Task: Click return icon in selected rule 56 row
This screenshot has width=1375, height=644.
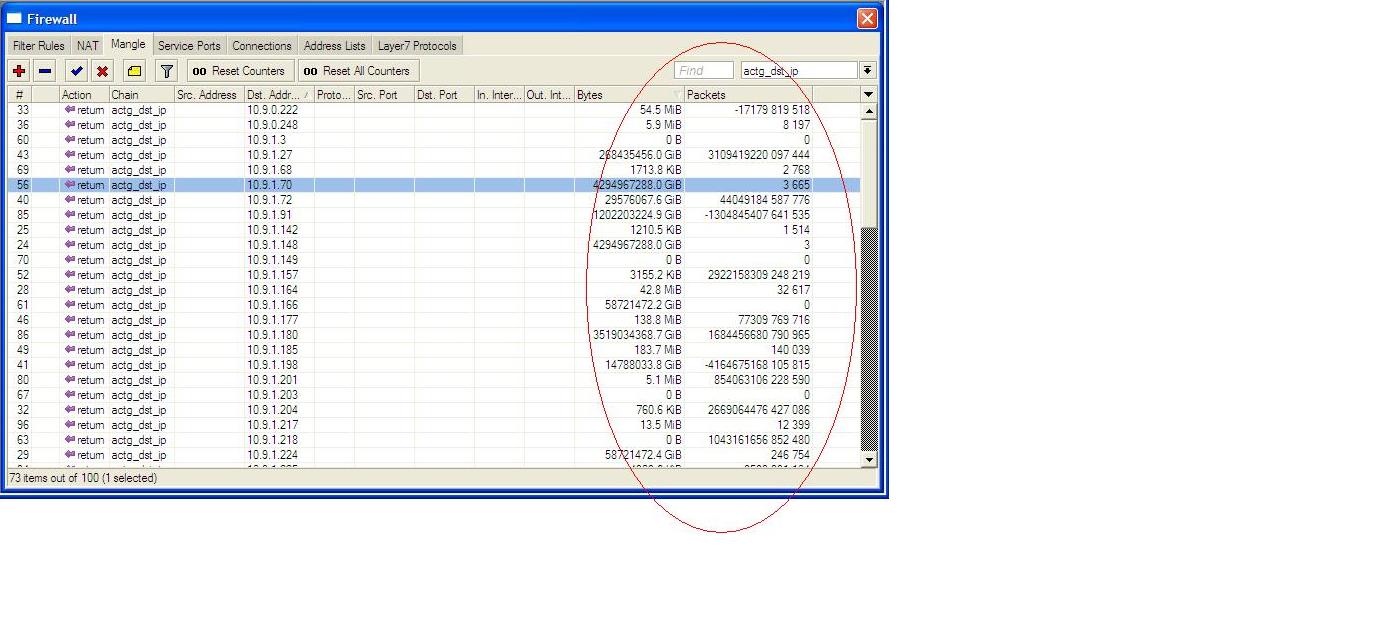Action: 70,185
